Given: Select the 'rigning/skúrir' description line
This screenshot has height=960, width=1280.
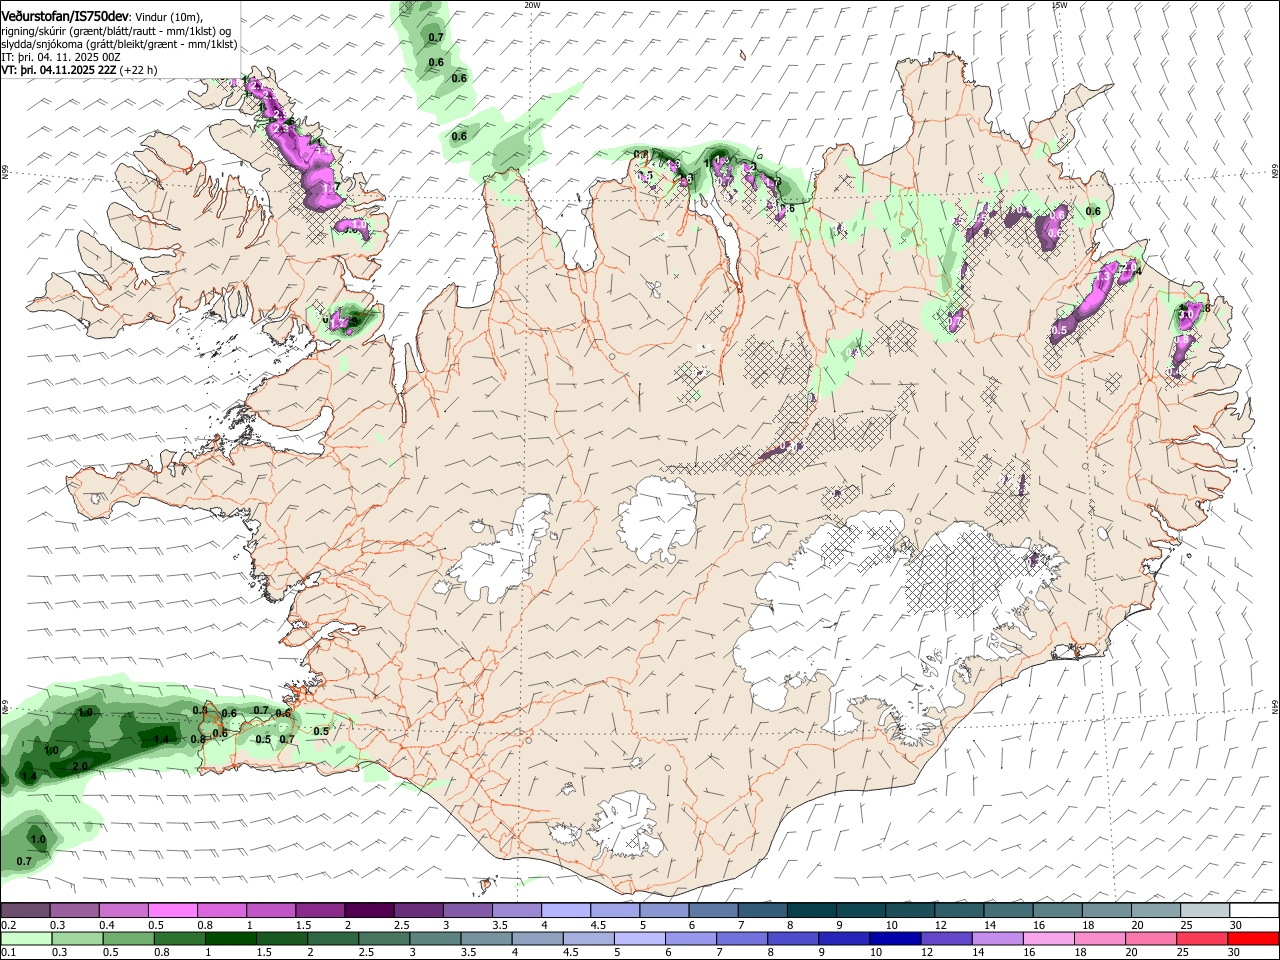Looking at the screenshot, I should pos(116,31).
